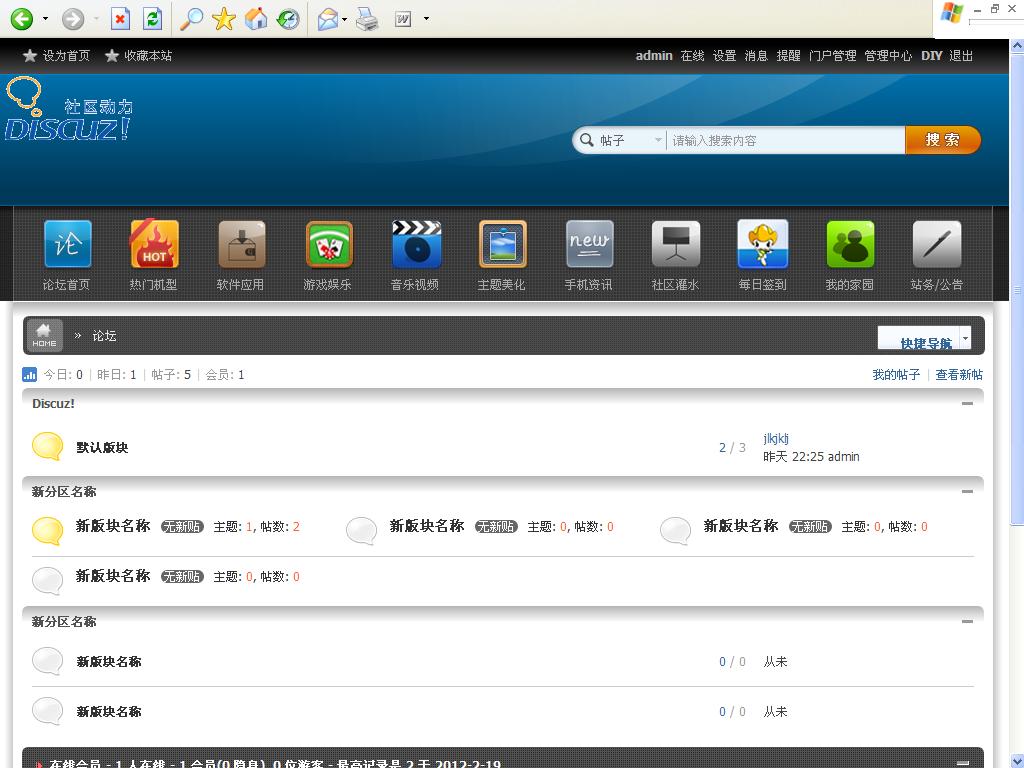Collapse the Discuz! category section
The image size is (1024, 768).
[967, 404]
